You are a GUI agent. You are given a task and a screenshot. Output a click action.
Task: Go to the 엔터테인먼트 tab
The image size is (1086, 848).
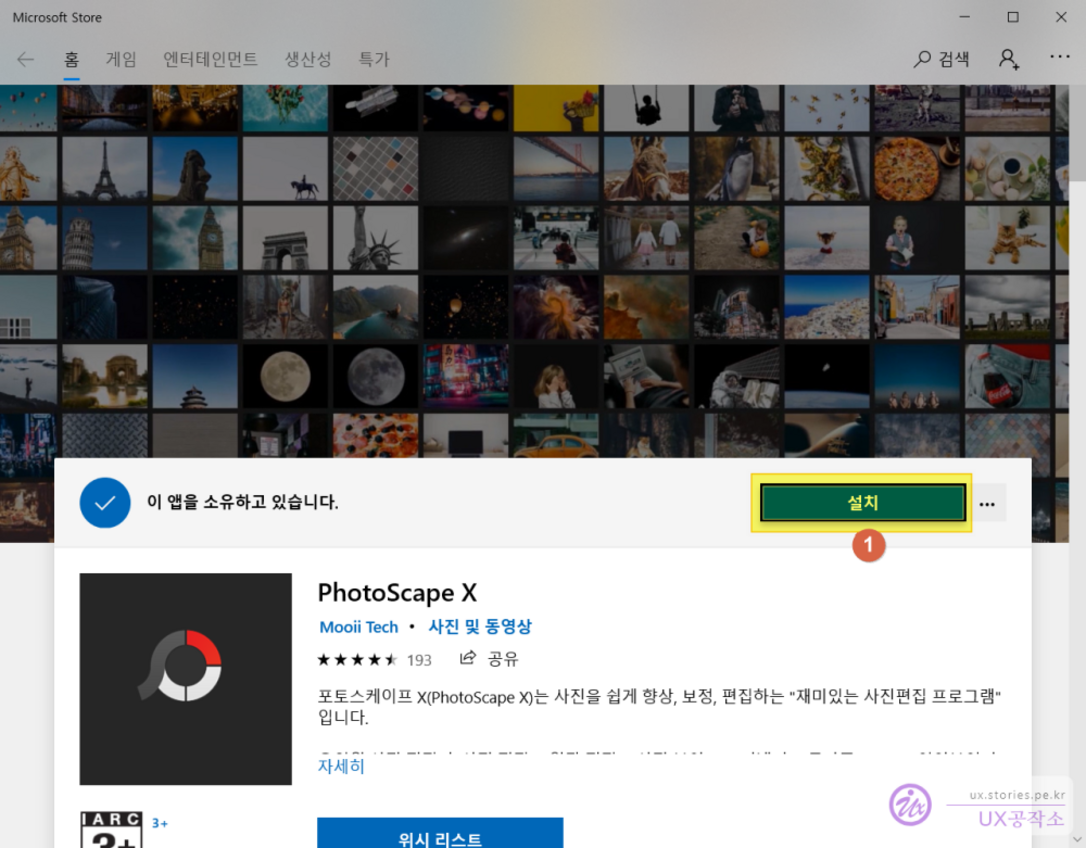210,59
